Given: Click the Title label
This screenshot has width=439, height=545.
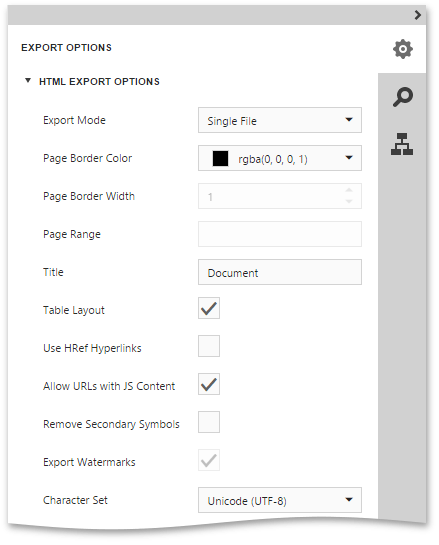Looking at the screenshot, I should pyautogui.click(x=53, y=272).
